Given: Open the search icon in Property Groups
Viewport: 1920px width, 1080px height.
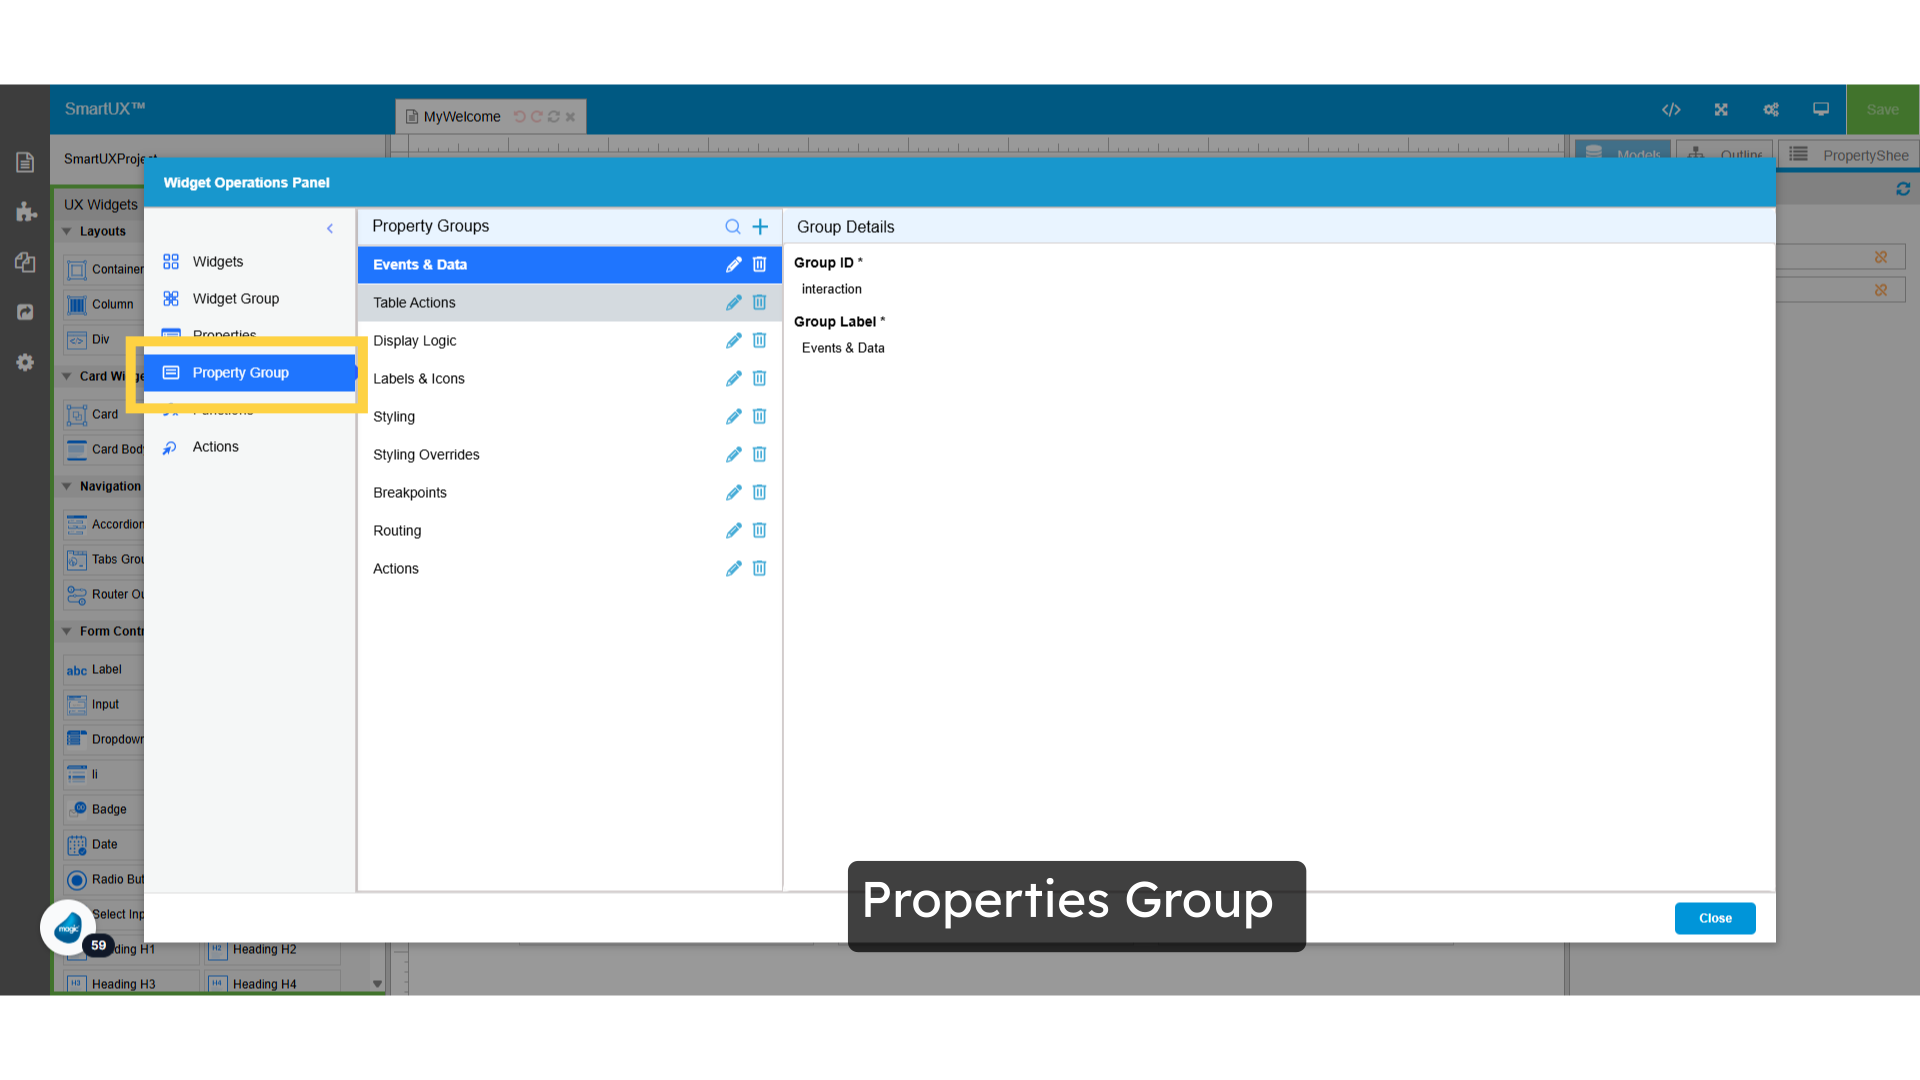Looking at the screenshot, I should click(x=733, y=226).
